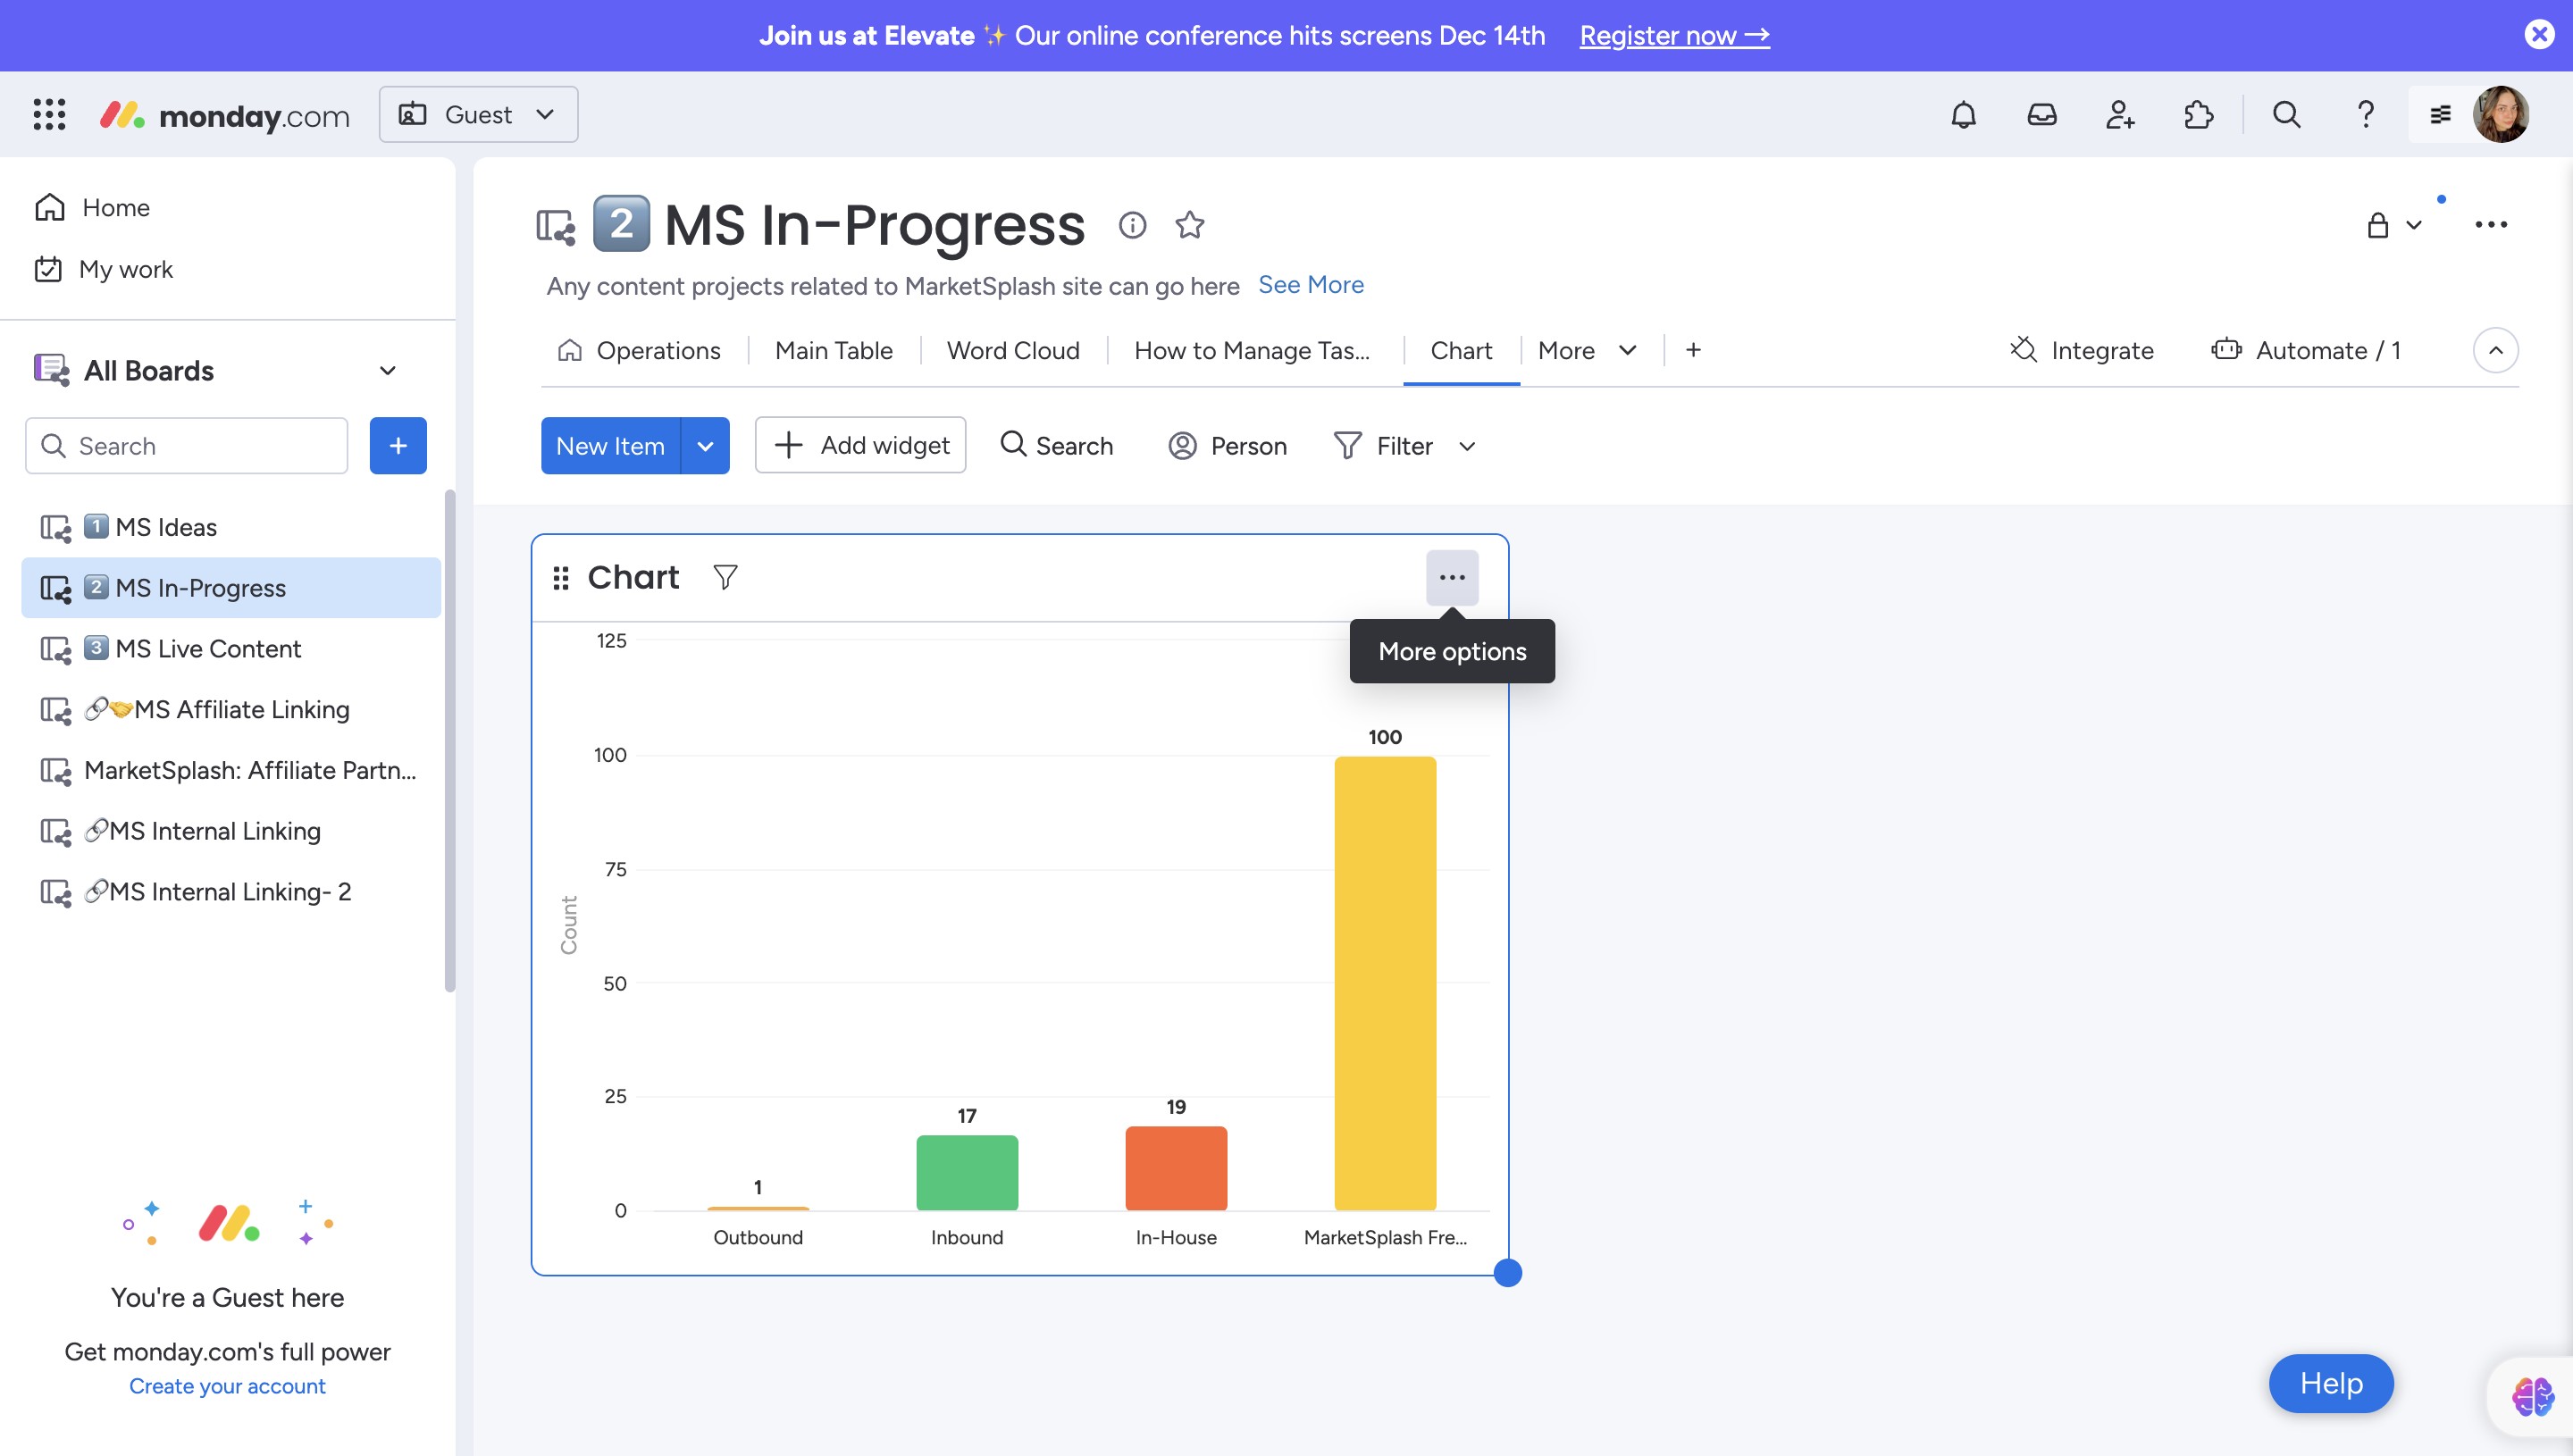This screenshot has width=2573, height=1456.
Task: Click Create your account link
Action: point(227,1386)
